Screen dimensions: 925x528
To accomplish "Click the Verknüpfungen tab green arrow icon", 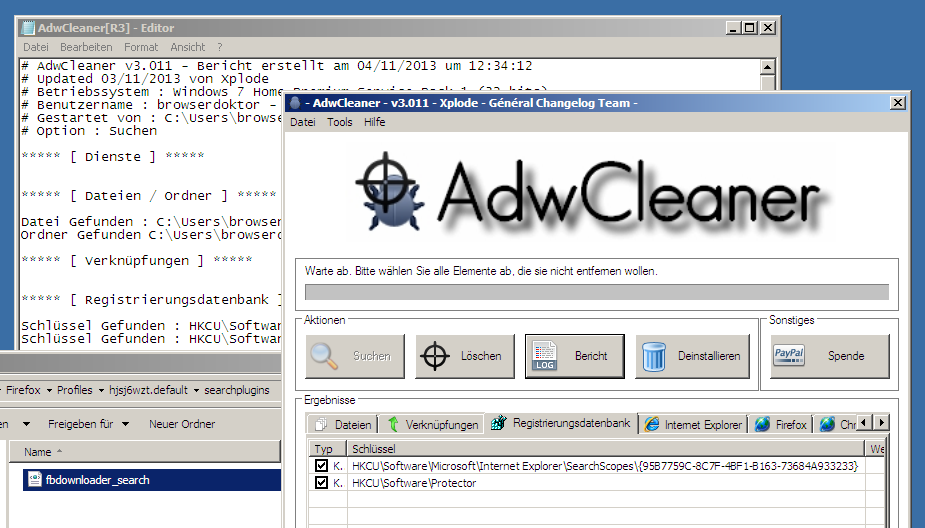I will point(393,424).
